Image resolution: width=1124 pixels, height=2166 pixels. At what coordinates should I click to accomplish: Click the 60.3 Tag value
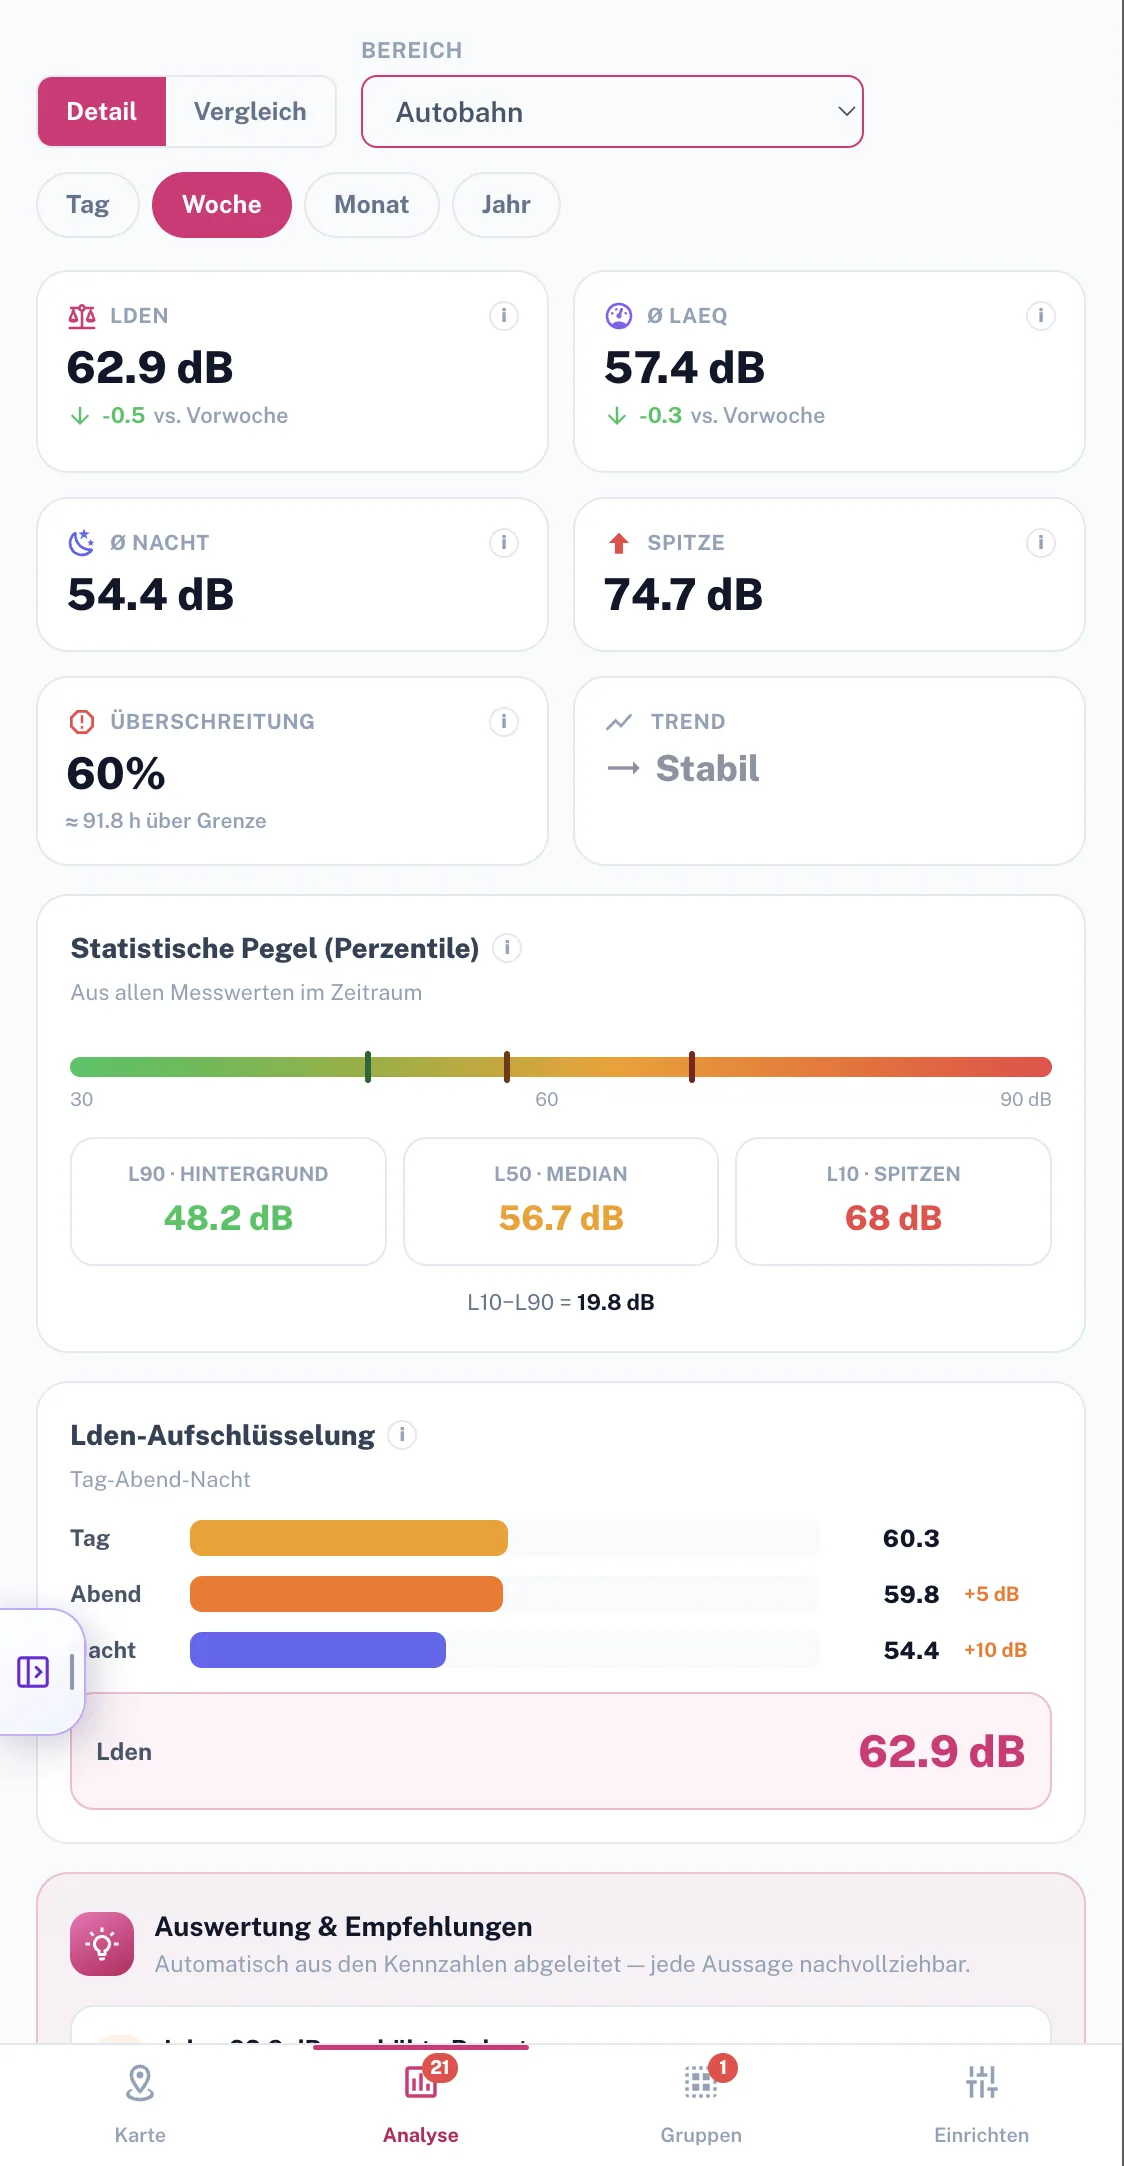point(911,1538)
